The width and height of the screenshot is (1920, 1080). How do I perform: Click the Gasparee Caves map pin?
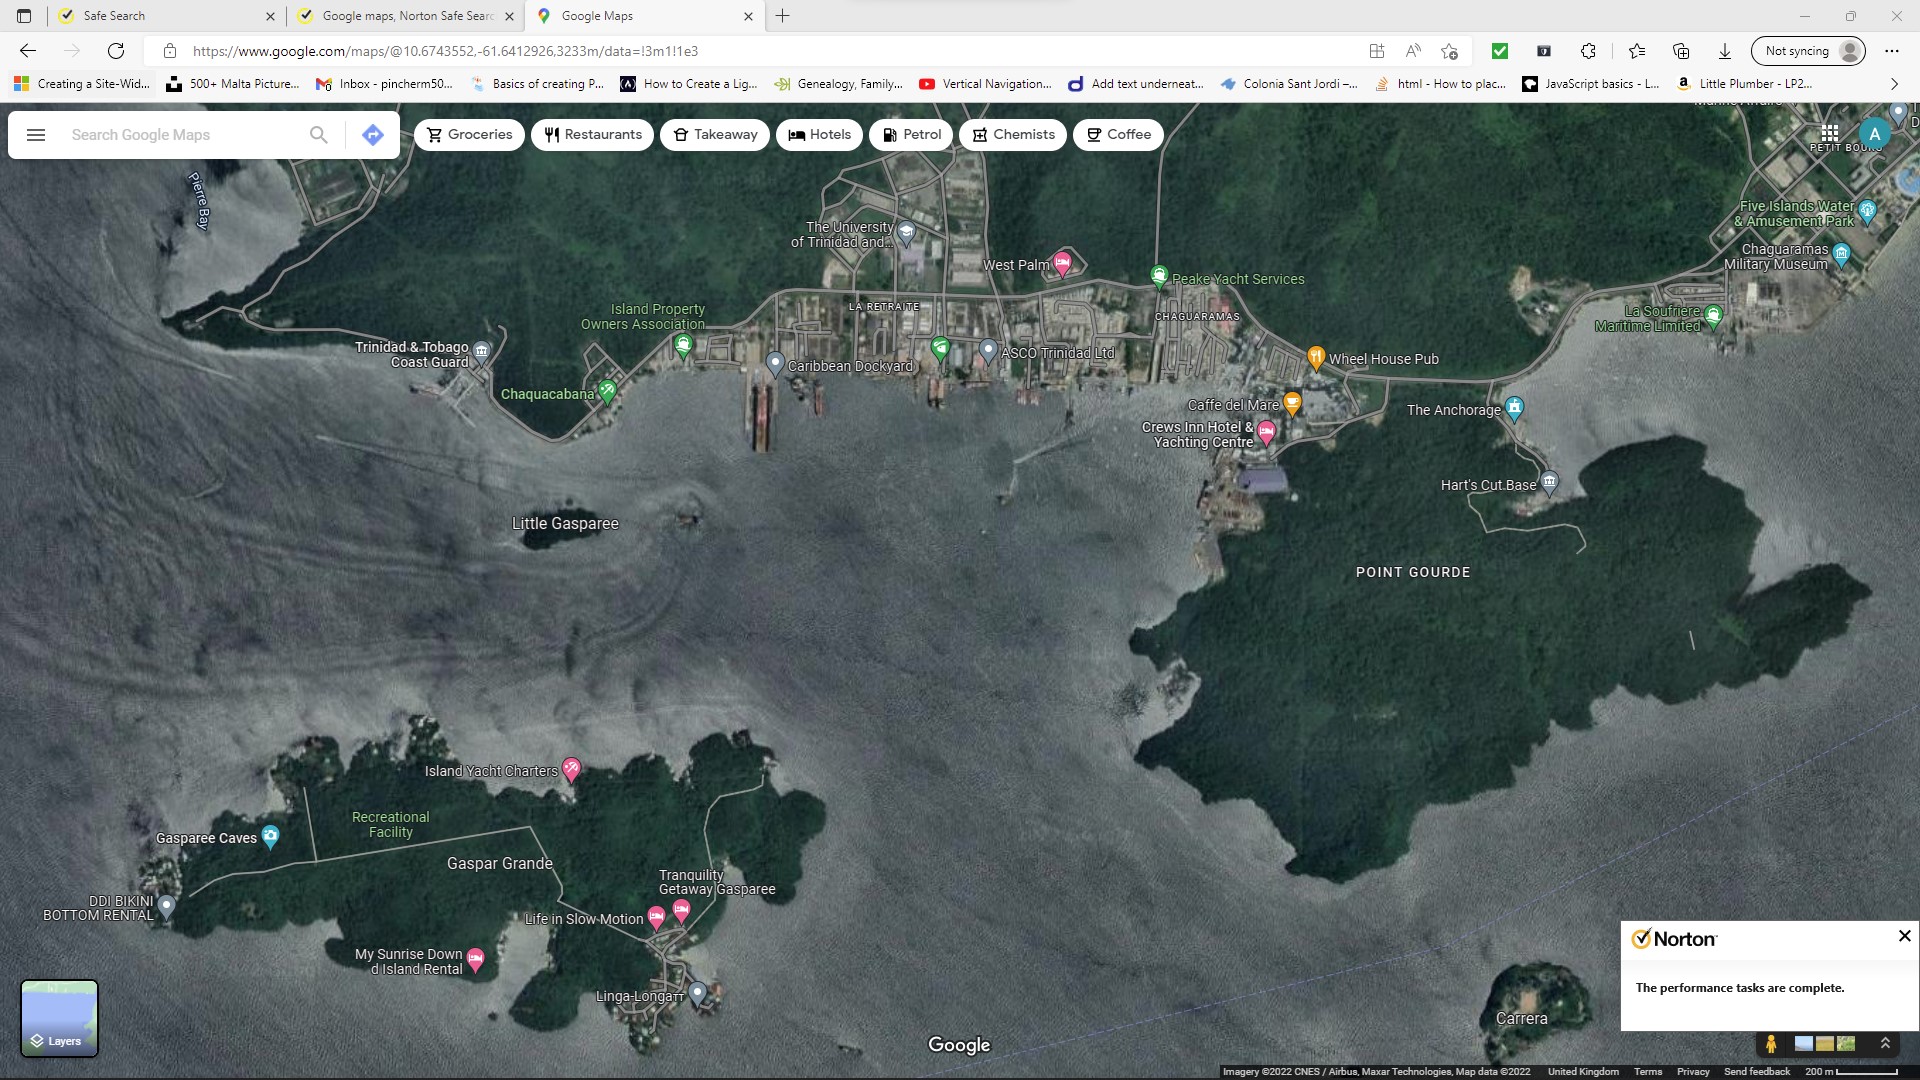coord(270,836)
